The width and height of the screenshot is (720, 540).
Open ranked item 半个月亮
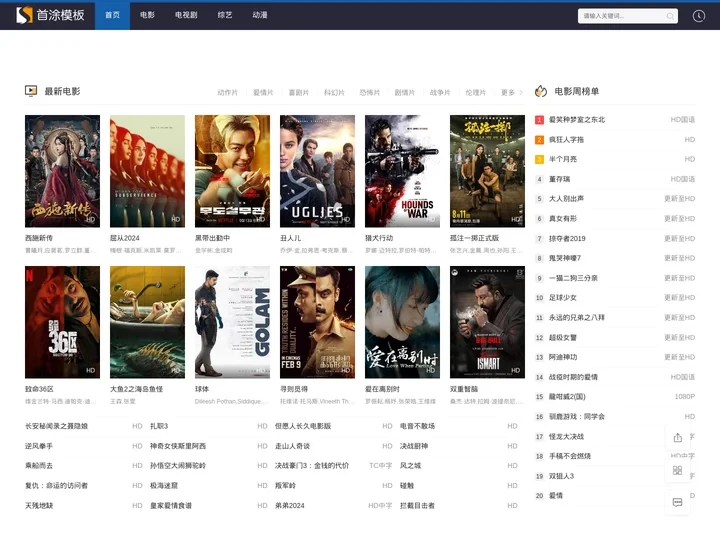coord(563,159)
